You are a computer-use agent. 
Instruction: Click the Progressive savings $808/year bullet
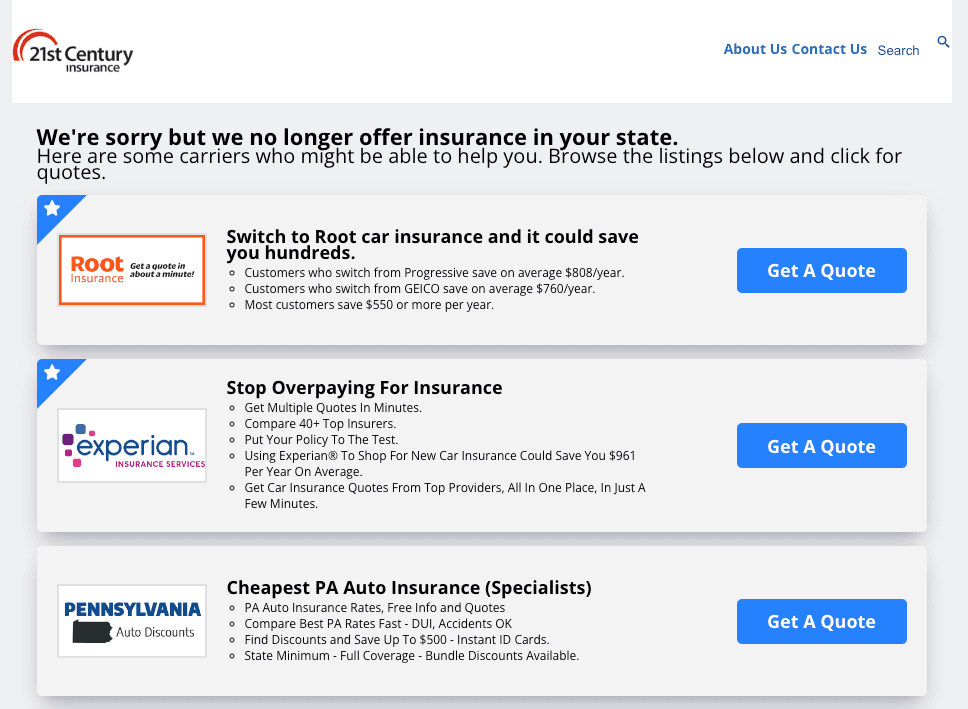tap(434, 273)
